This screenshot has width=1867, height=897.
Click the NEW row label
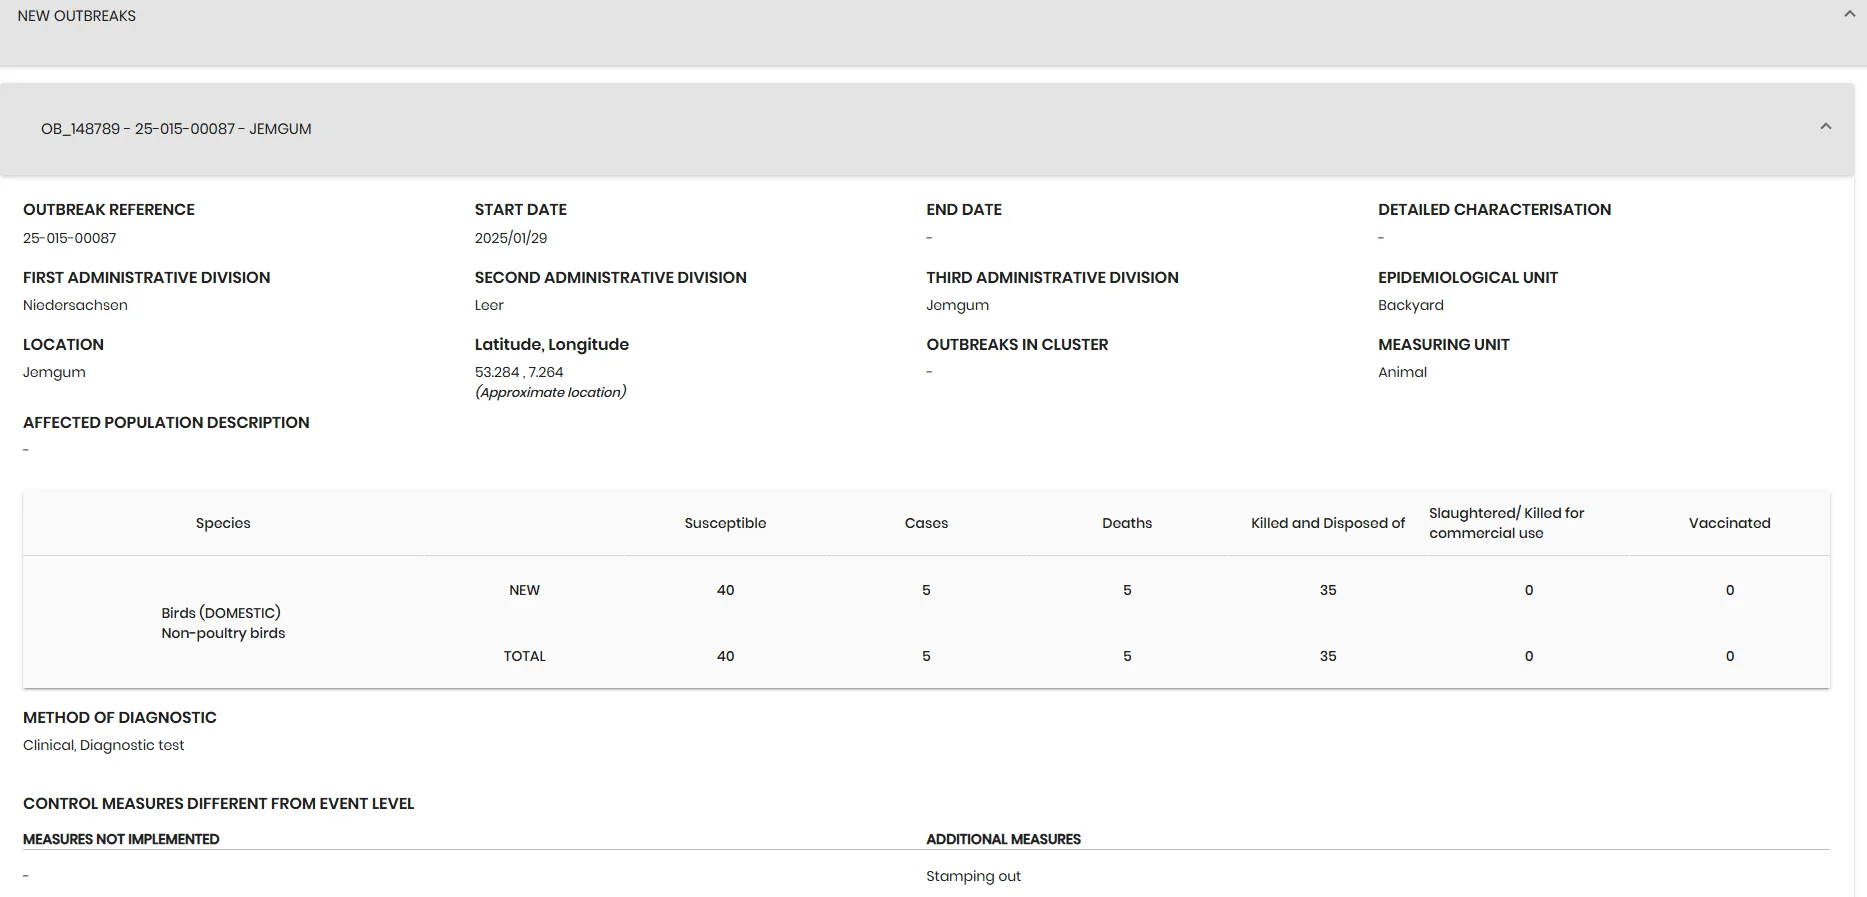pyautogui.click(x=524, y=590)
